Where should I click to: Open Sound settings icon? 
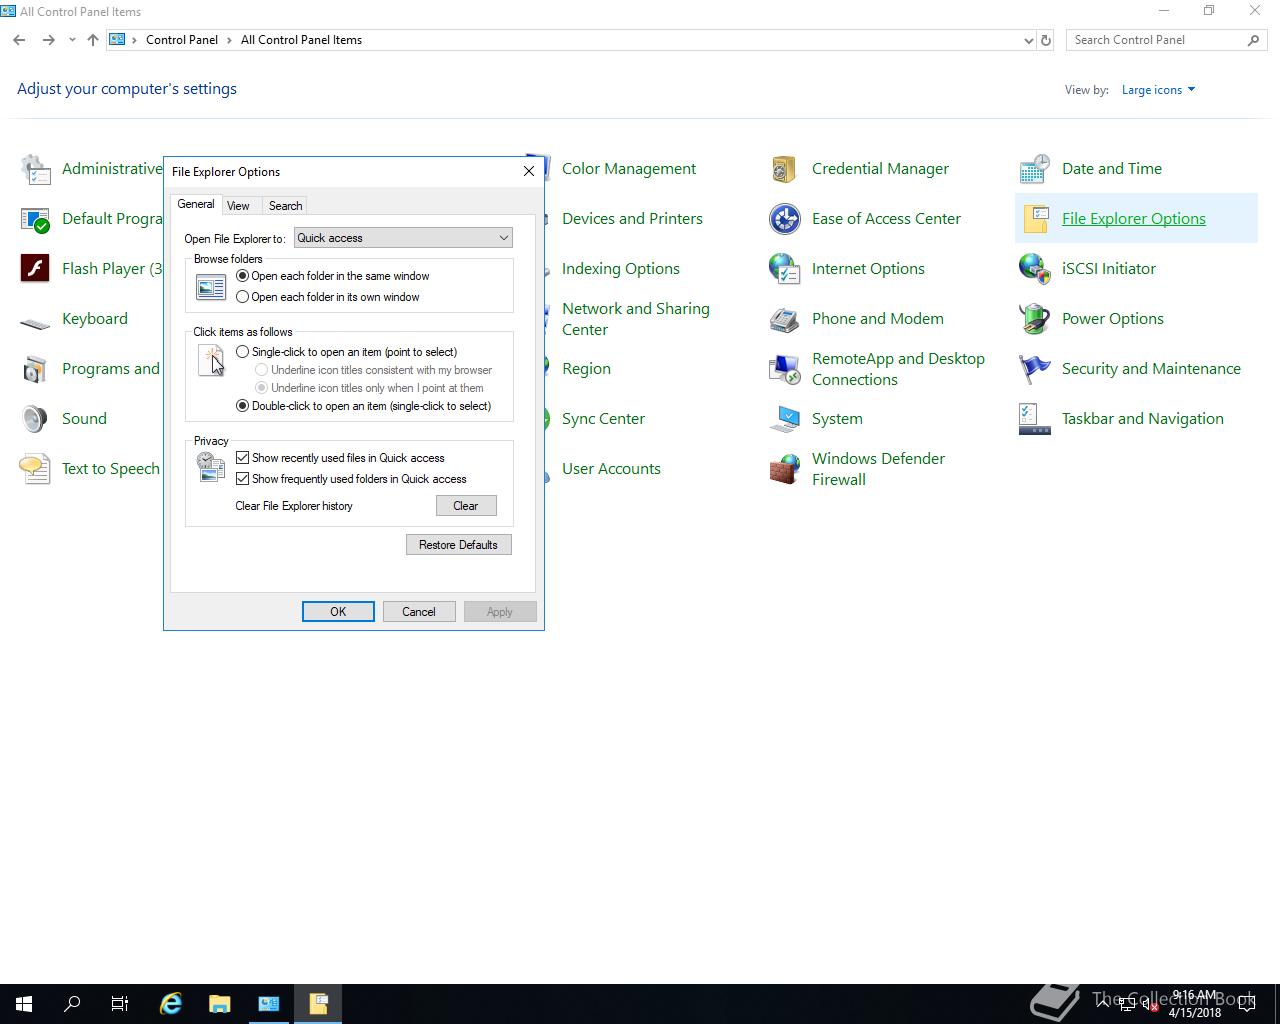click(35, 419)
